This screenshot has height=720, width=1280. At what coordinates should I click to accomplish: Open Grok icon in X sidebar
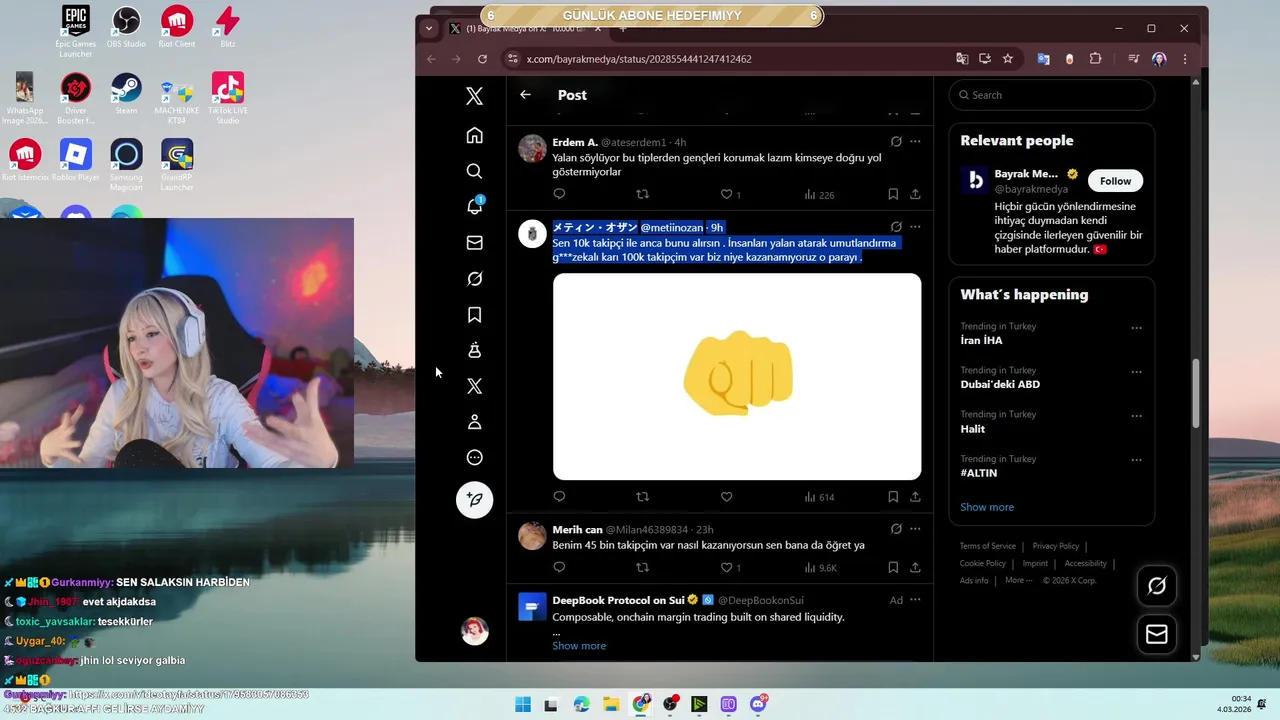pyautogui.click(x=474, y=279)
